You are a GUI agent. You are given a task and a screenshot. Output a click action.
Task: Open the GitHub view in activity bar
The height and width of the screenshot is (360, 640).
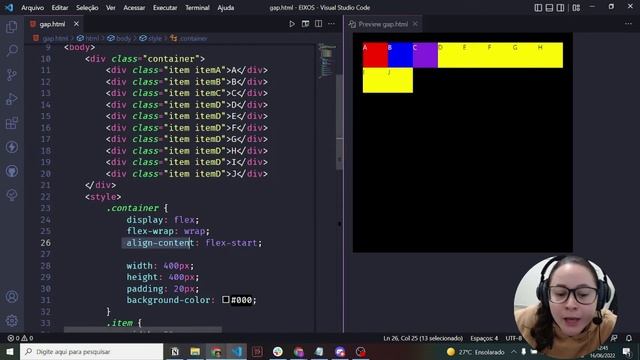point(12,171)
